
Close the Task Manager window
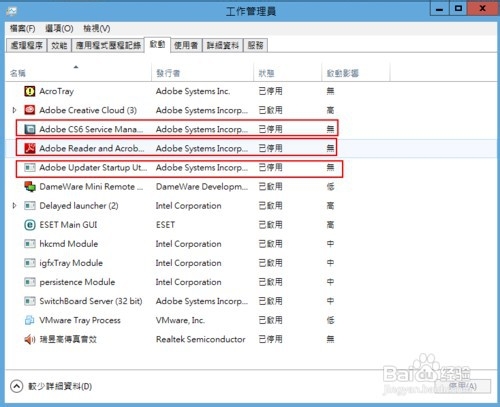(x=482, y=9)
